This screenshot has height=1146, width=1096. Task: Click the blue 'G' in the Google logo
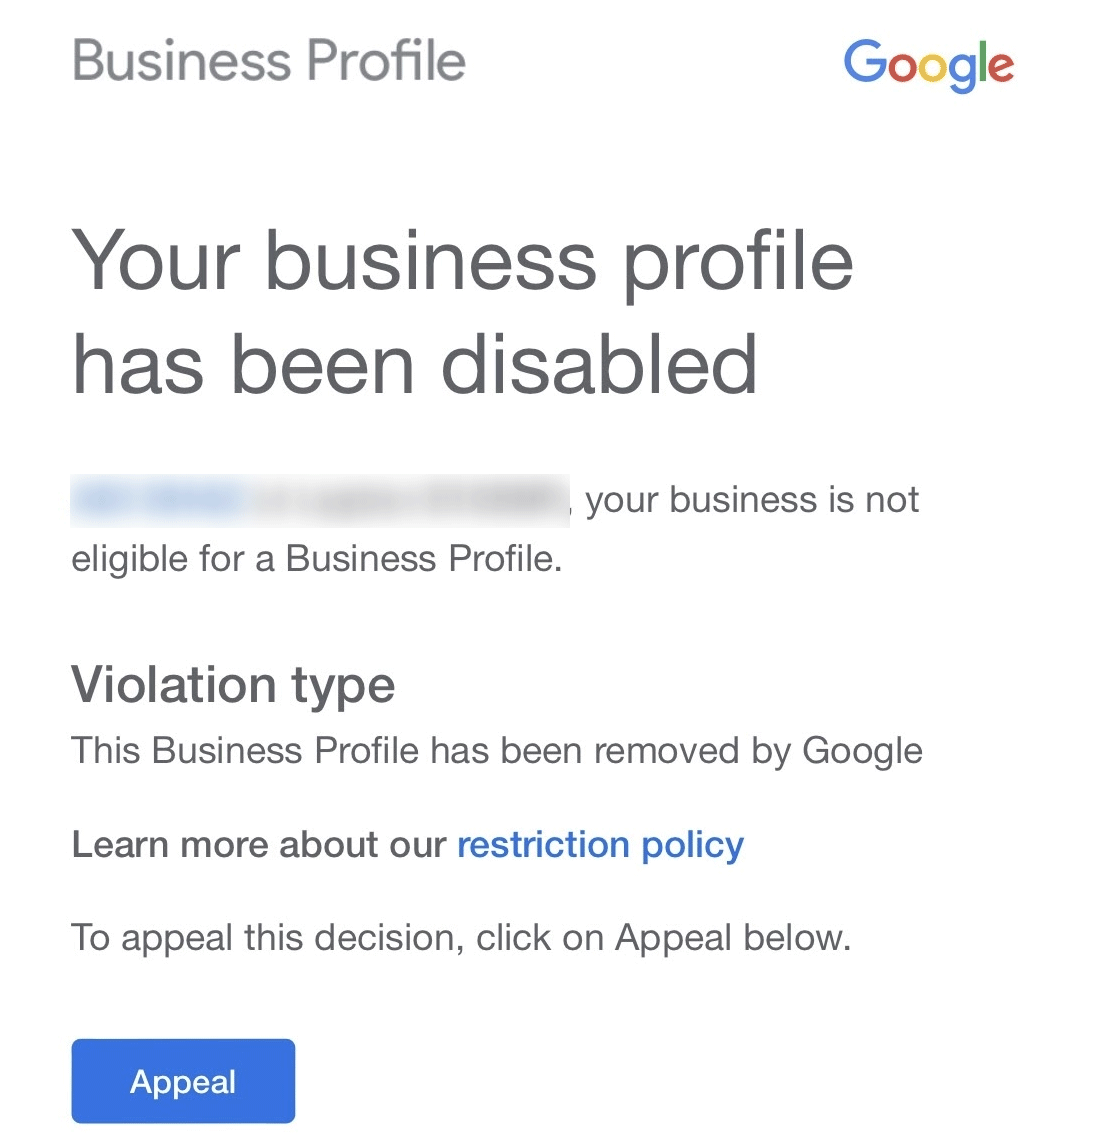point(865,62)
